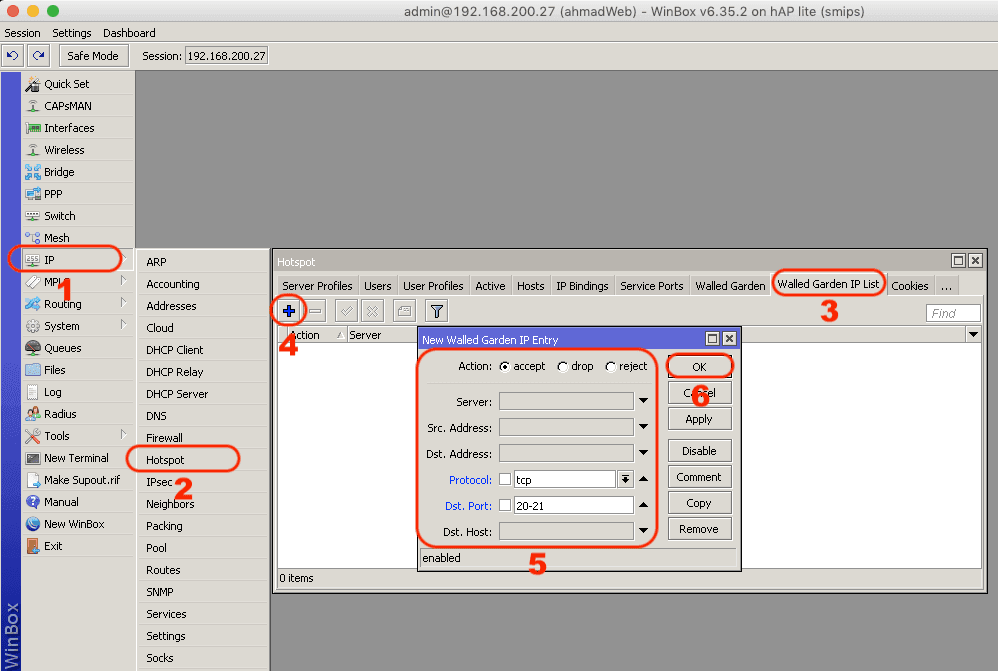Open the Switch menu
This screenshot has width=998, height=671.
click(78, 216)
